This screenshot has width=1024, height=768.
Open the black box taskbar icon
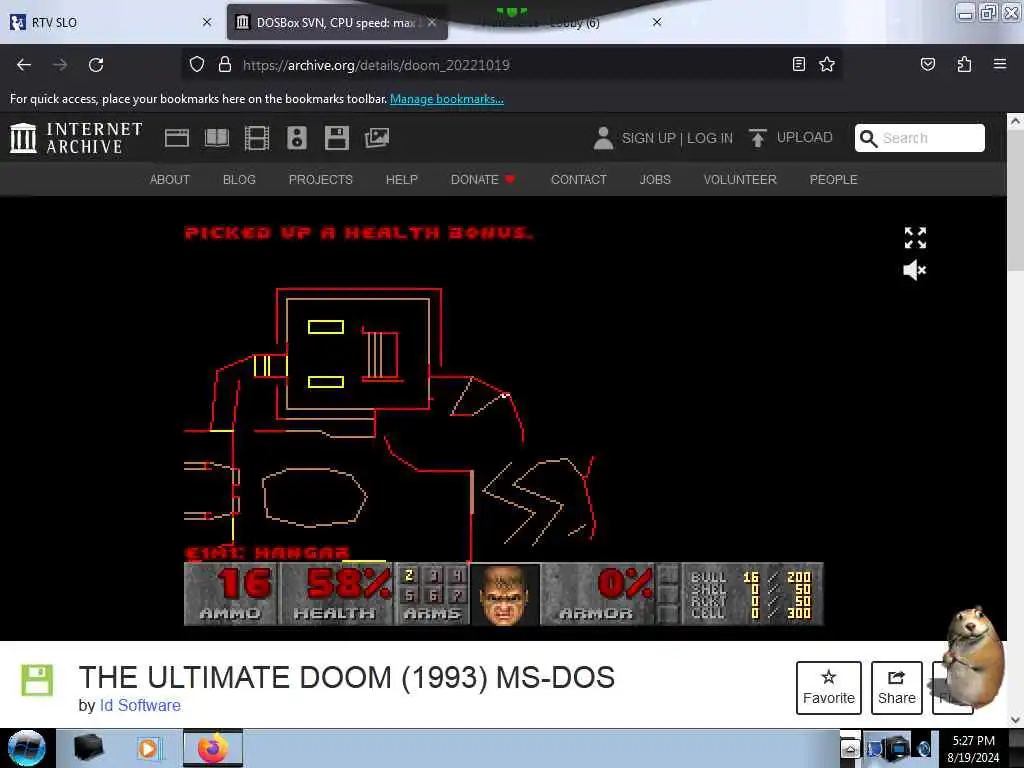pos(89,748)
